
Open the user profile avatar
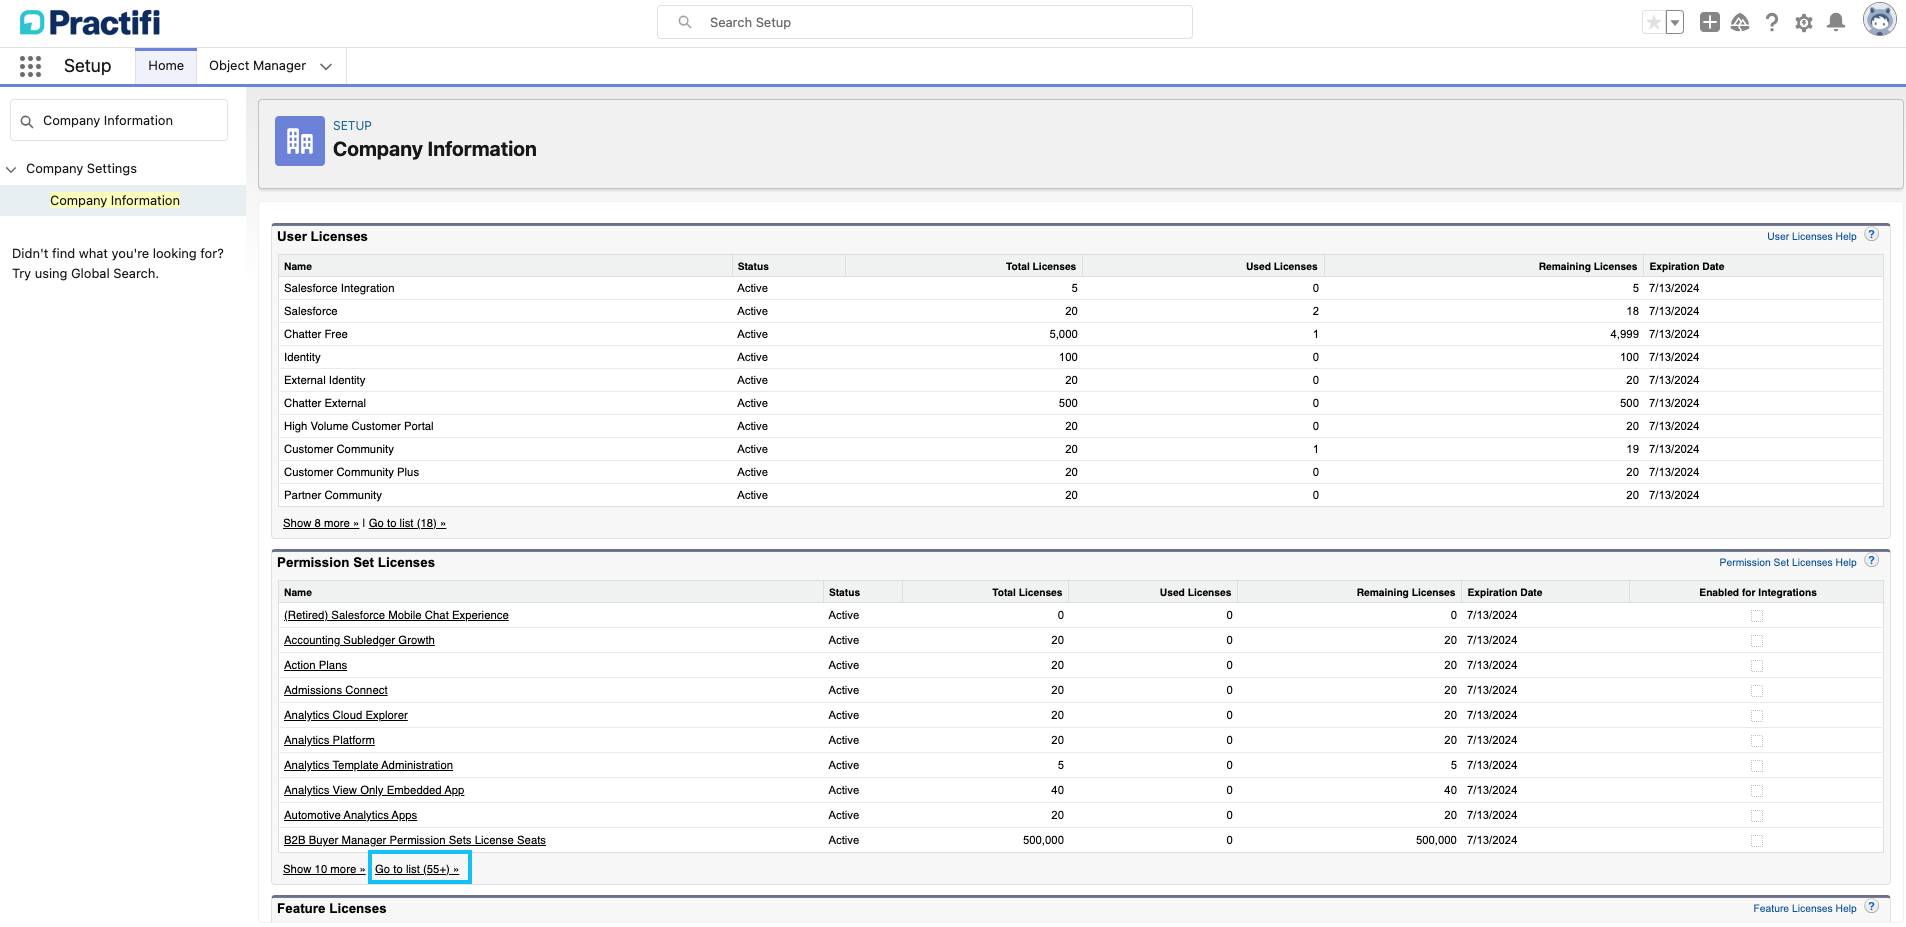[x=1880, y=19]
